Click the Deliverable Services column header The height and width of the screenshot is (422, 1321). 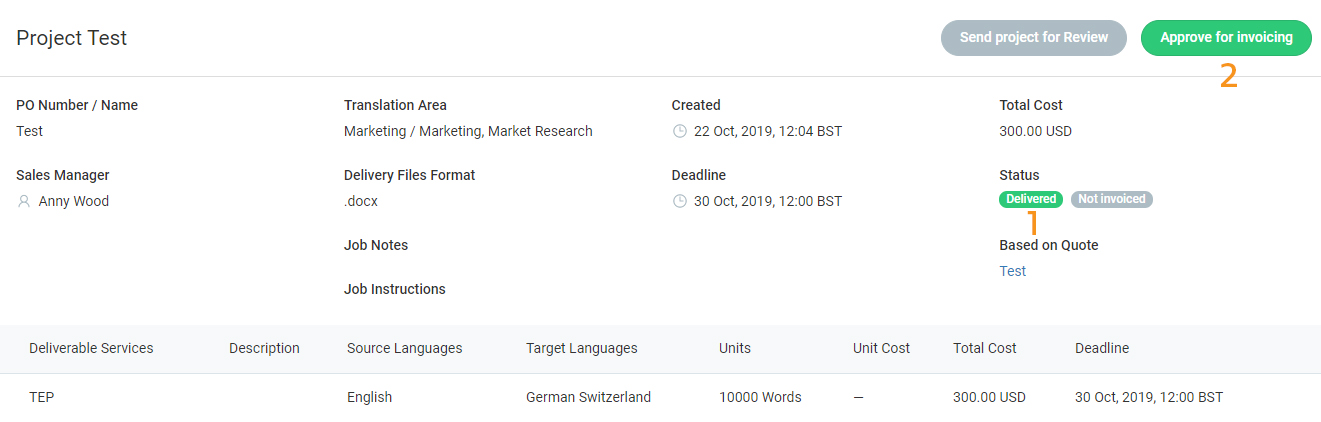(x=91, y=348)
